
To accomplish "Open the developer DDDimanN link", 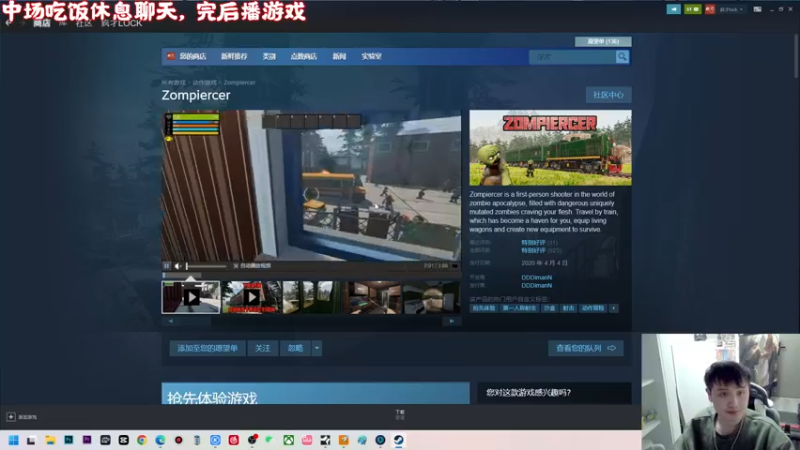I will pyautogui.click(x=536, y=278).
